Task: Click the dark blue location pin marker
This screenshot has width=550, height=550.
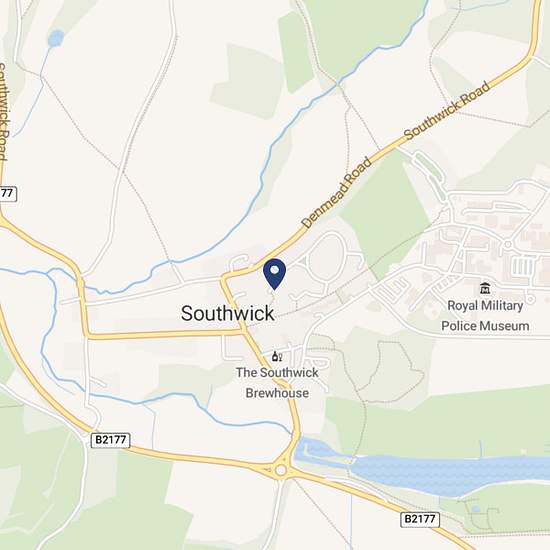Action: pos(274,274)
